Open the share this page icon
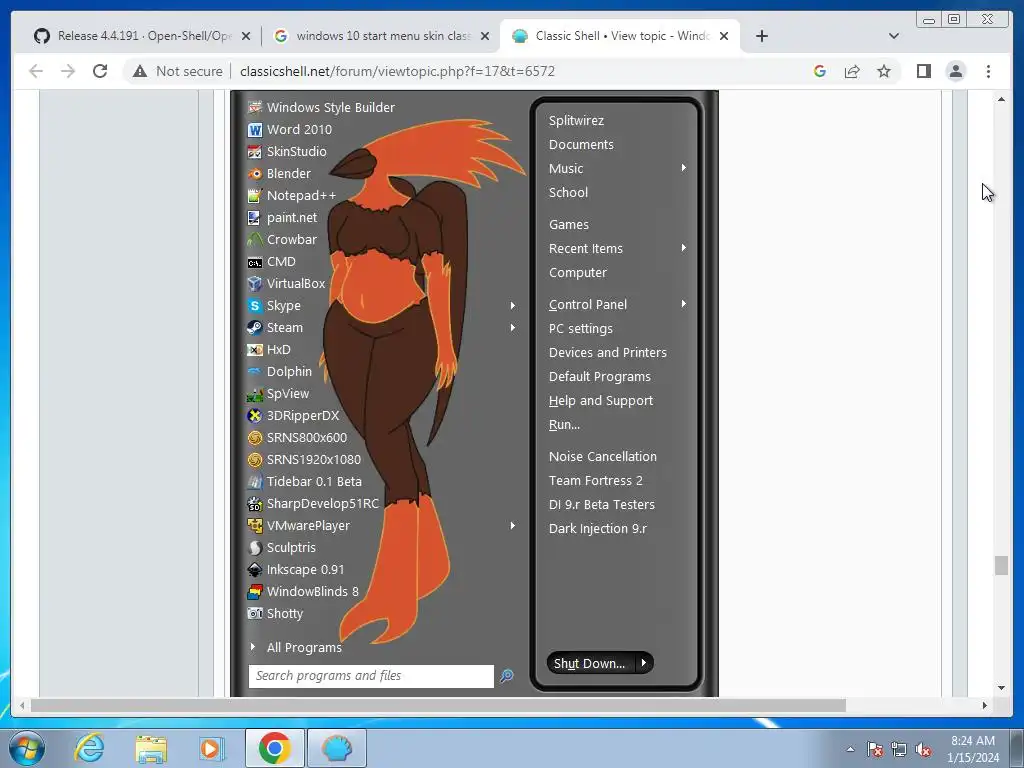1024x768 pixels. pos(852,71)
